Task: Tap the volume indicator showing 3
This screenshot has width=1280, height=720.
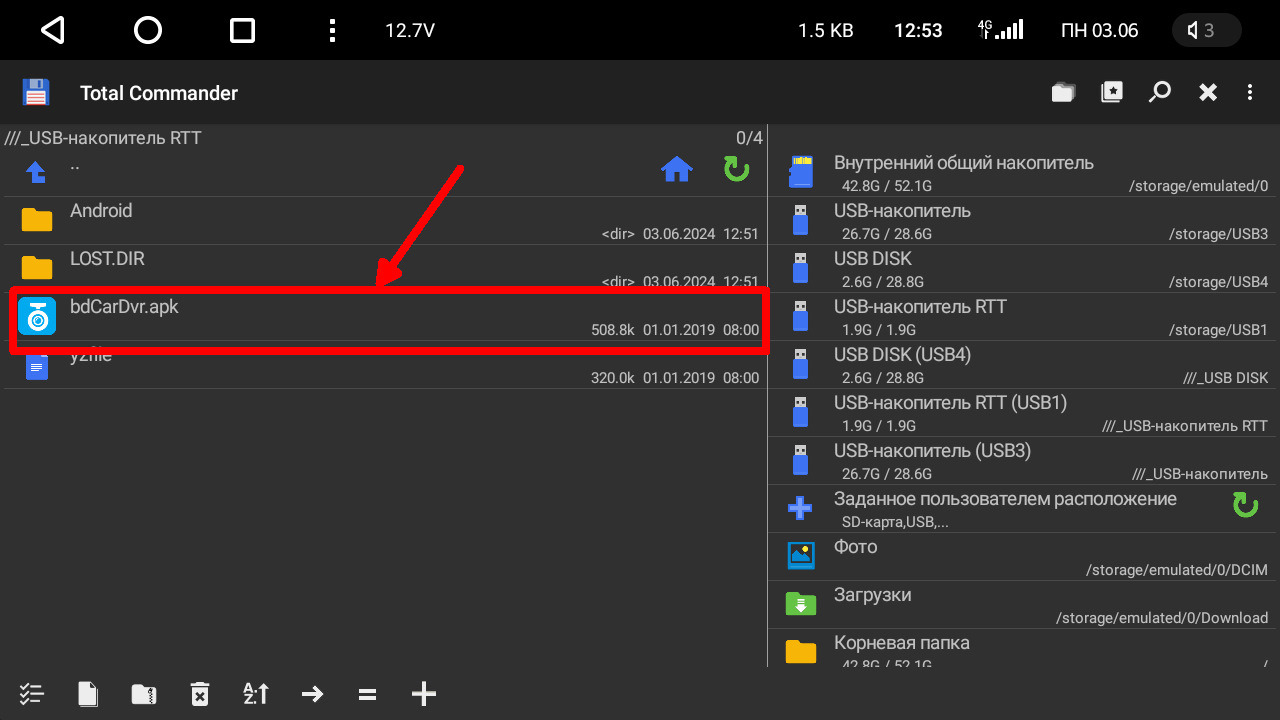Action: (1206, 31)
